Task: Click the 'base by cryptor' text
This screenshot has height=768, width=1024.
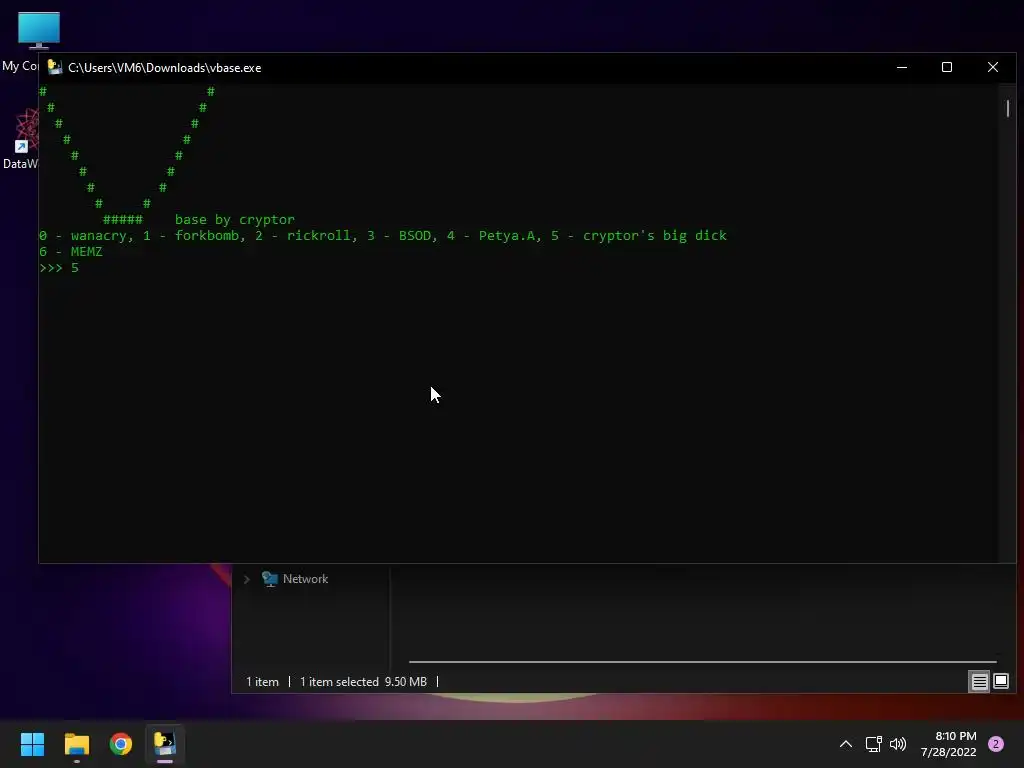Action: pyautogui.click(x=234, y=219)
